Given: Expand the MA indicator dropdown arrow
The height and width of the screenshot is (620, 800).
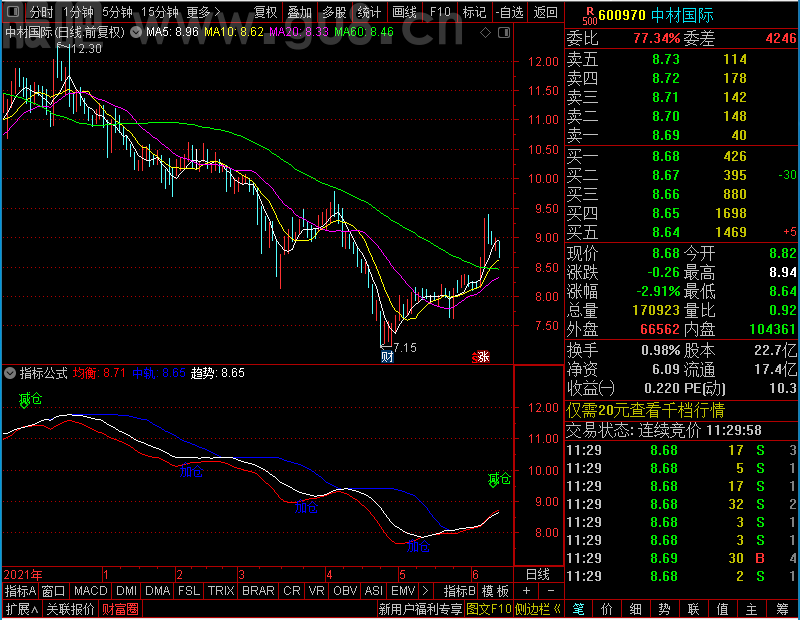Looking at the screenshot, I should click(136, 32).
